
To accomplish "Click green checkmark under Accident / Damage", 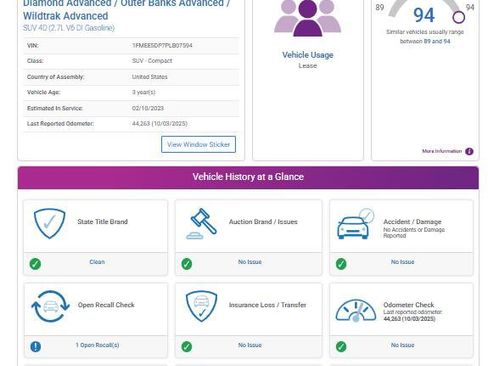I will click(x=341, y=264).
